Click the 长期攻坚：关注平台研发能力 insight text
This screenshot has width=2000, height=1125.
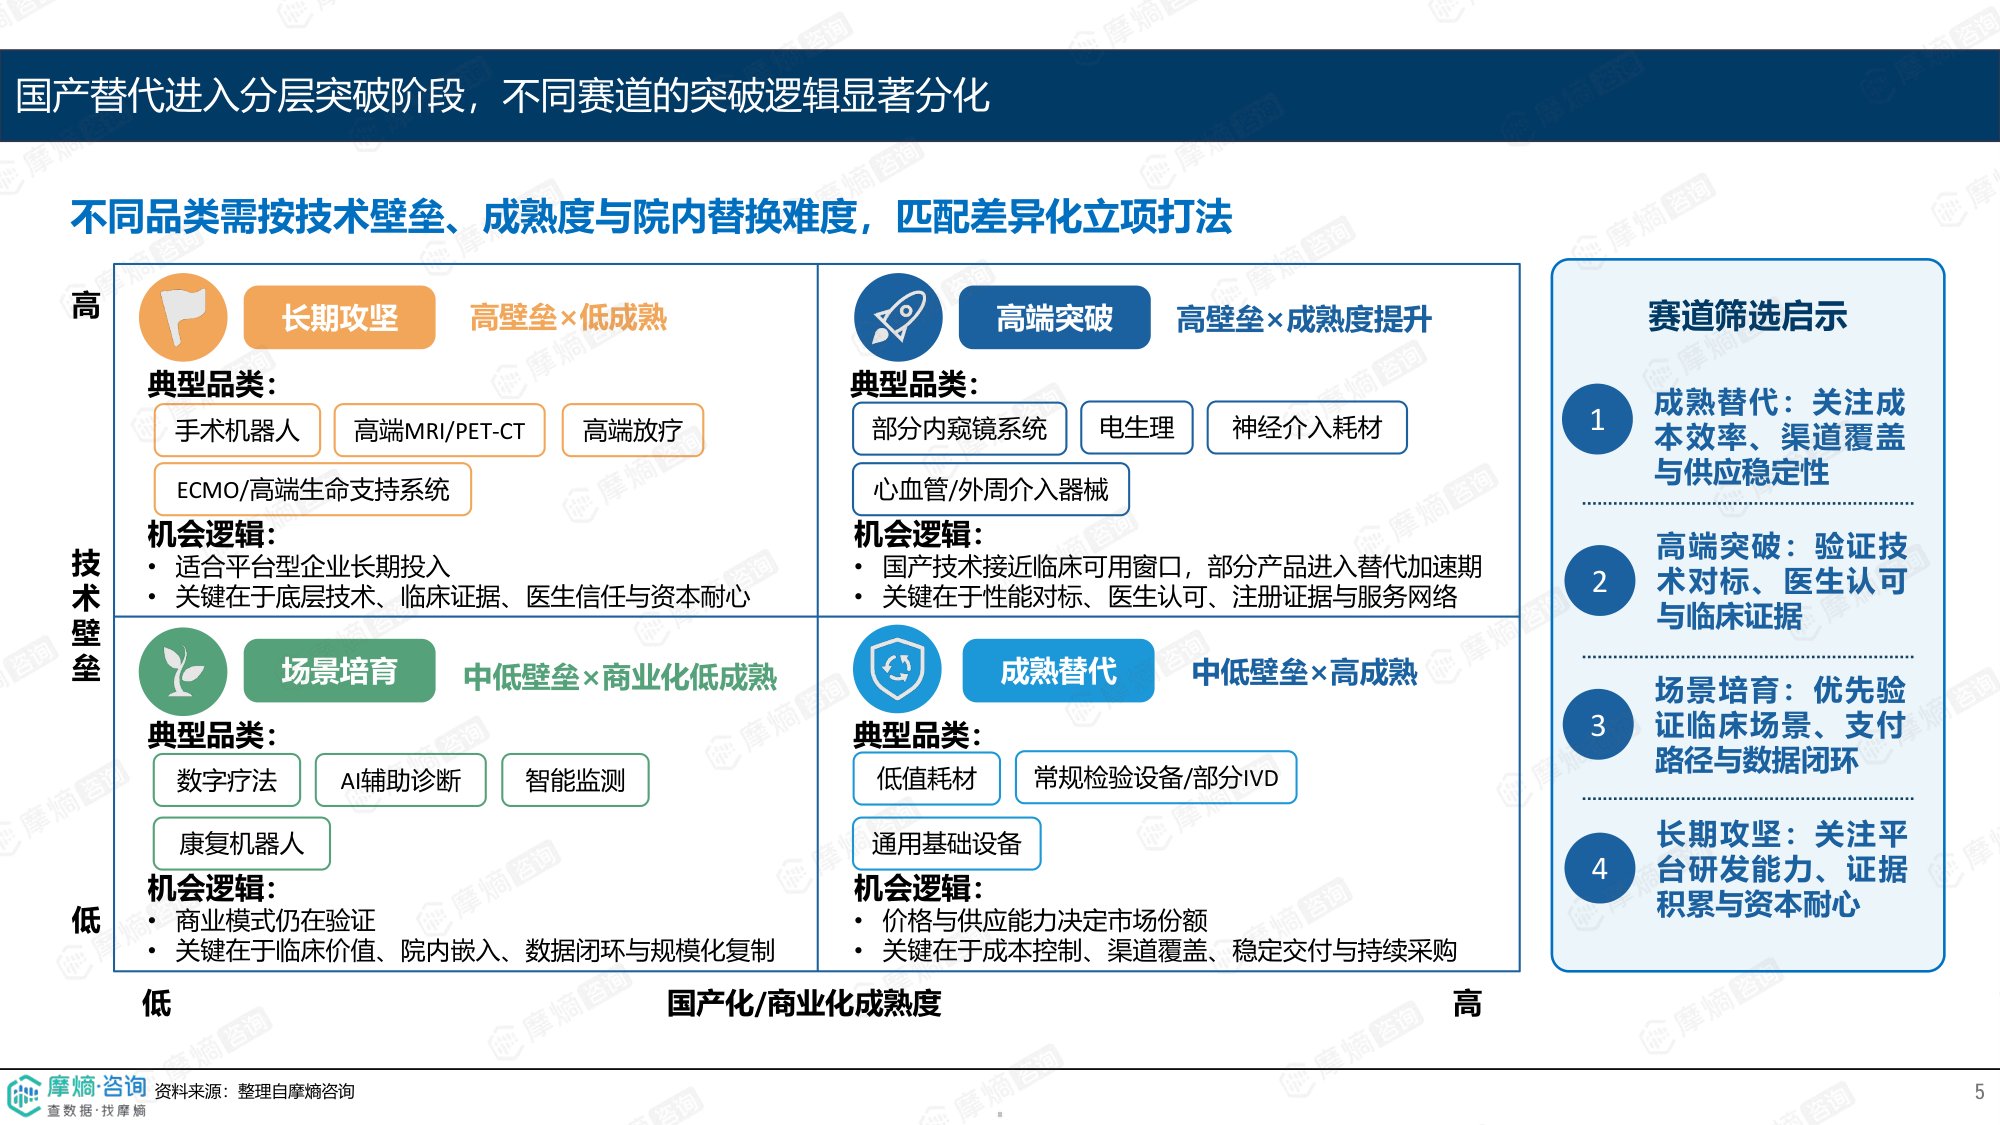point(1781,869)
